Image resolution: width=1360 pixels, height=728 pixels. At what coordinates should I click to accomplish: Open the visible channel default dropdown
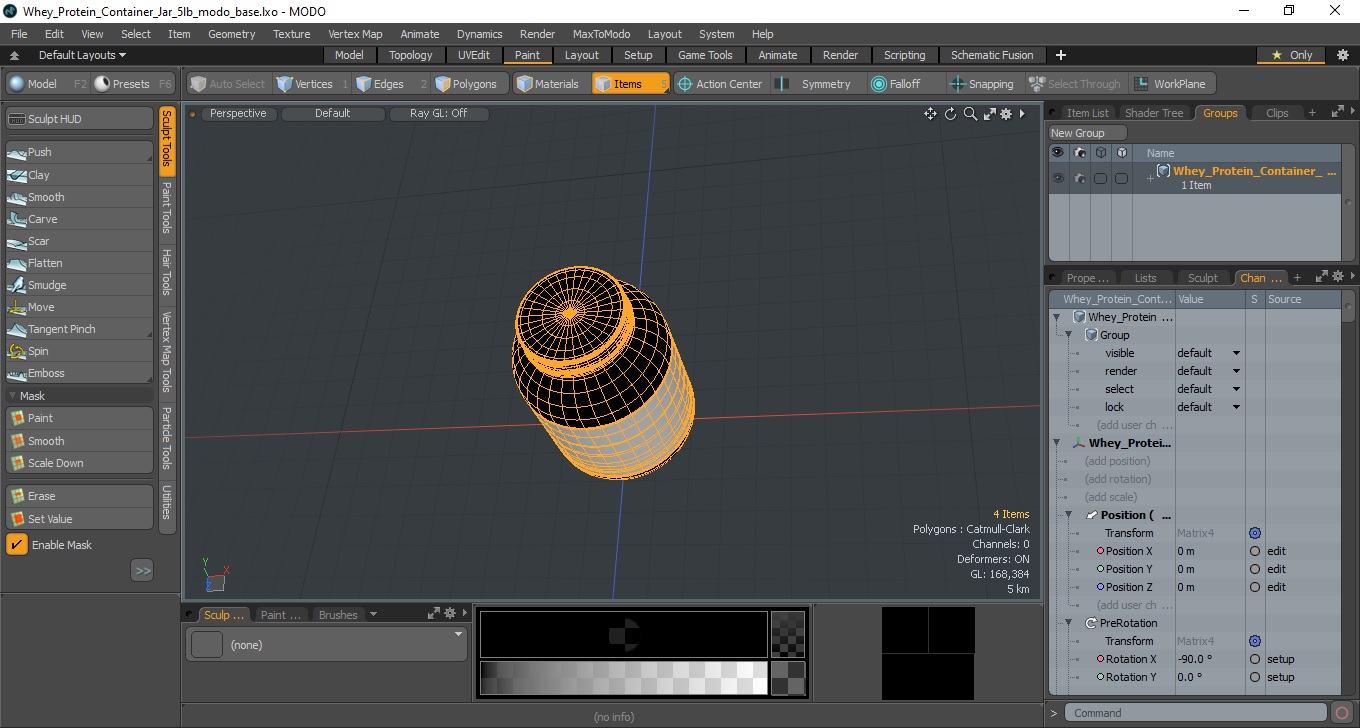(x=1208, y=353)
